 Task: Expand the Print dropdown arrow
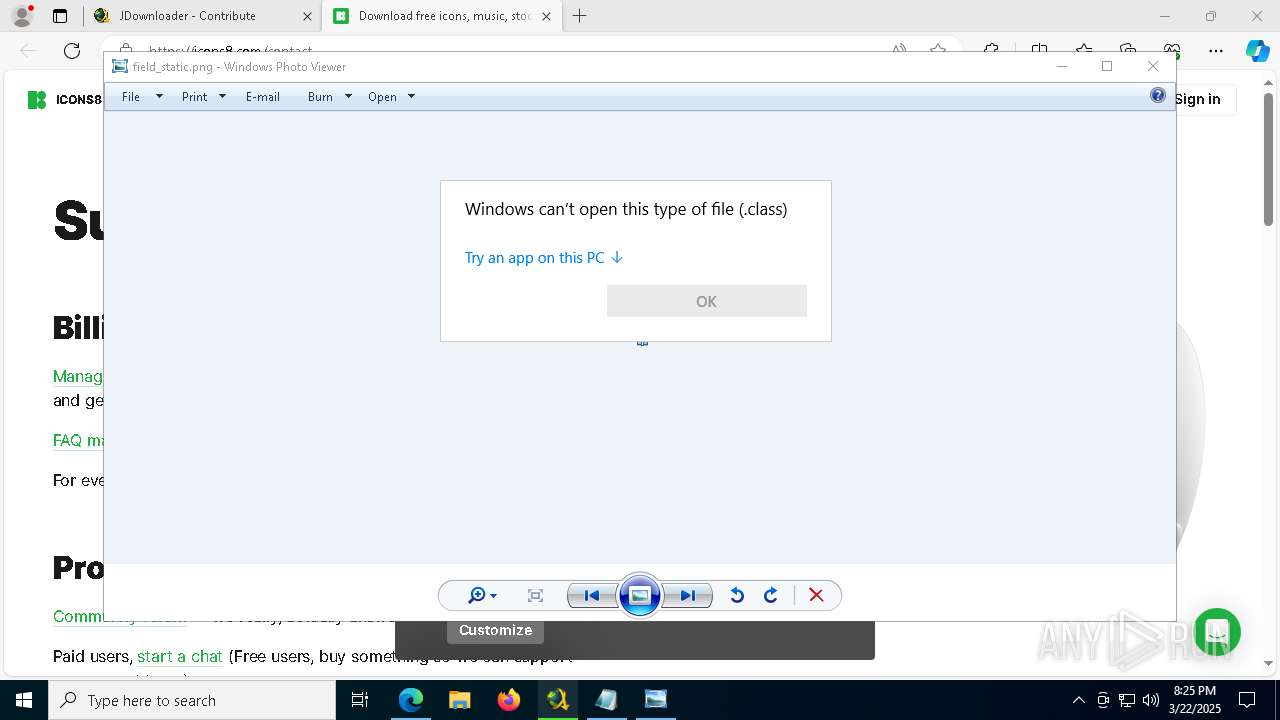click(x=222, y=97)
